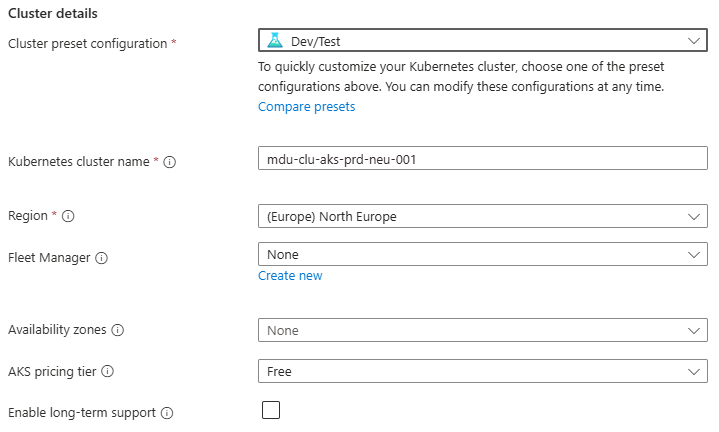Click info icon beside Enable long-term support
The width and height of the screenshot is (719, 432).
point(167,413)
